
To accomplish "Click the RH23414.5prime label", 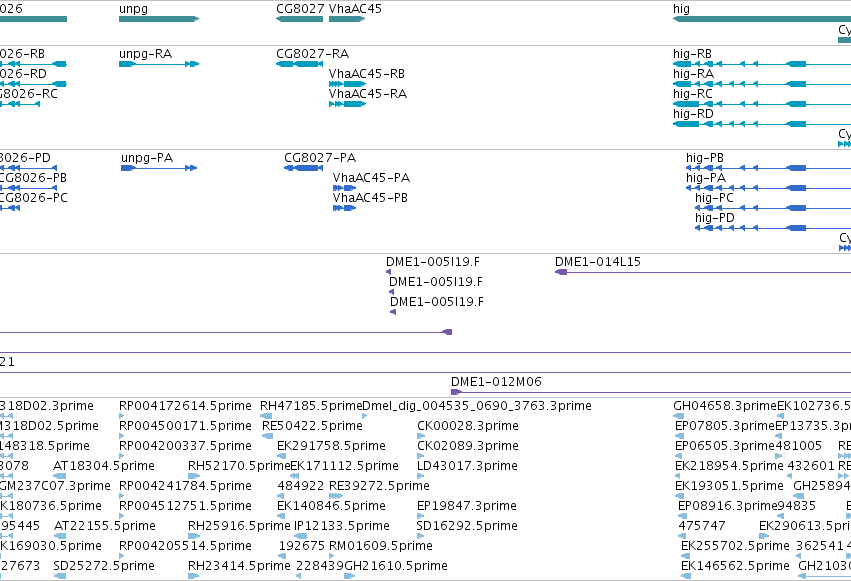I will pyautogui.click(x=239, y=566).
